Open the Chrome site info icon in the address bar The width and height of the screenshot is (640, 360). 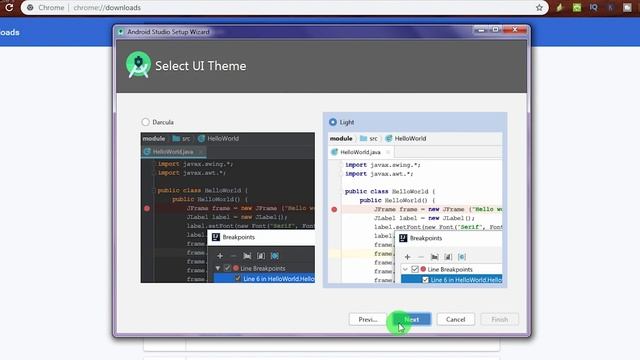tap(30, 8)
